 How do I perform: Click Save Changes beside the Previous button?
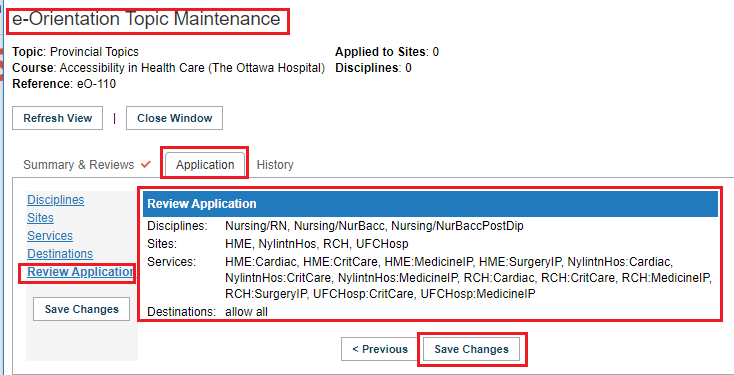[x=471, y=349]
